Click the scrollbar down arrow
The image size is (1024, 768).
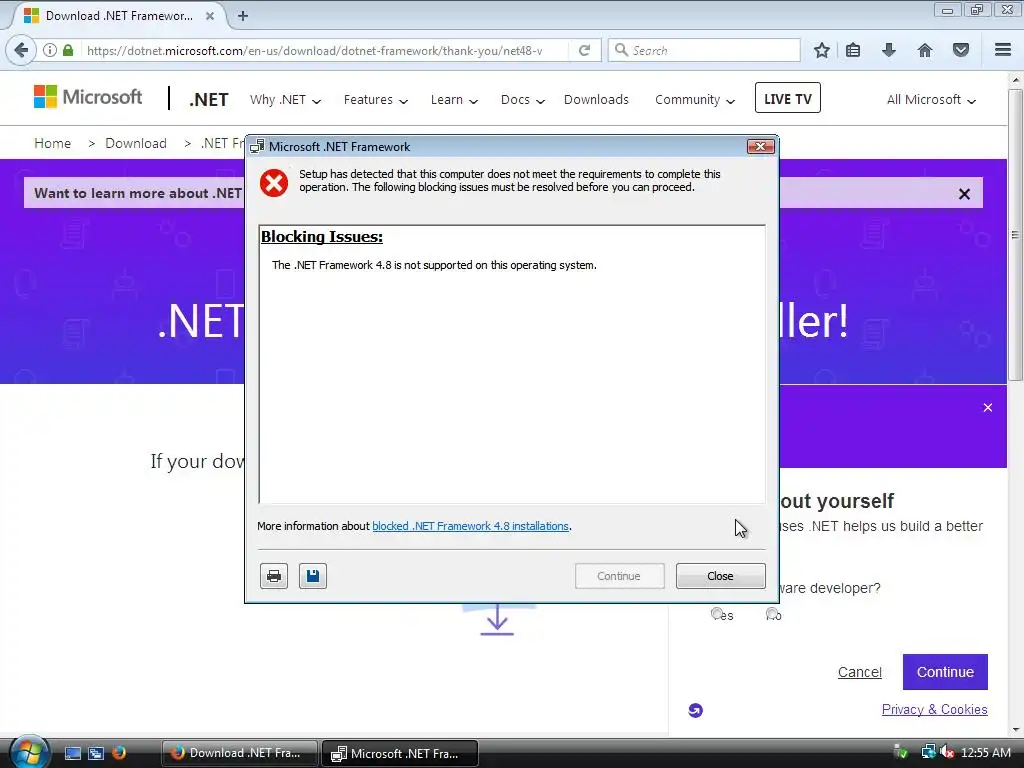1016,729
